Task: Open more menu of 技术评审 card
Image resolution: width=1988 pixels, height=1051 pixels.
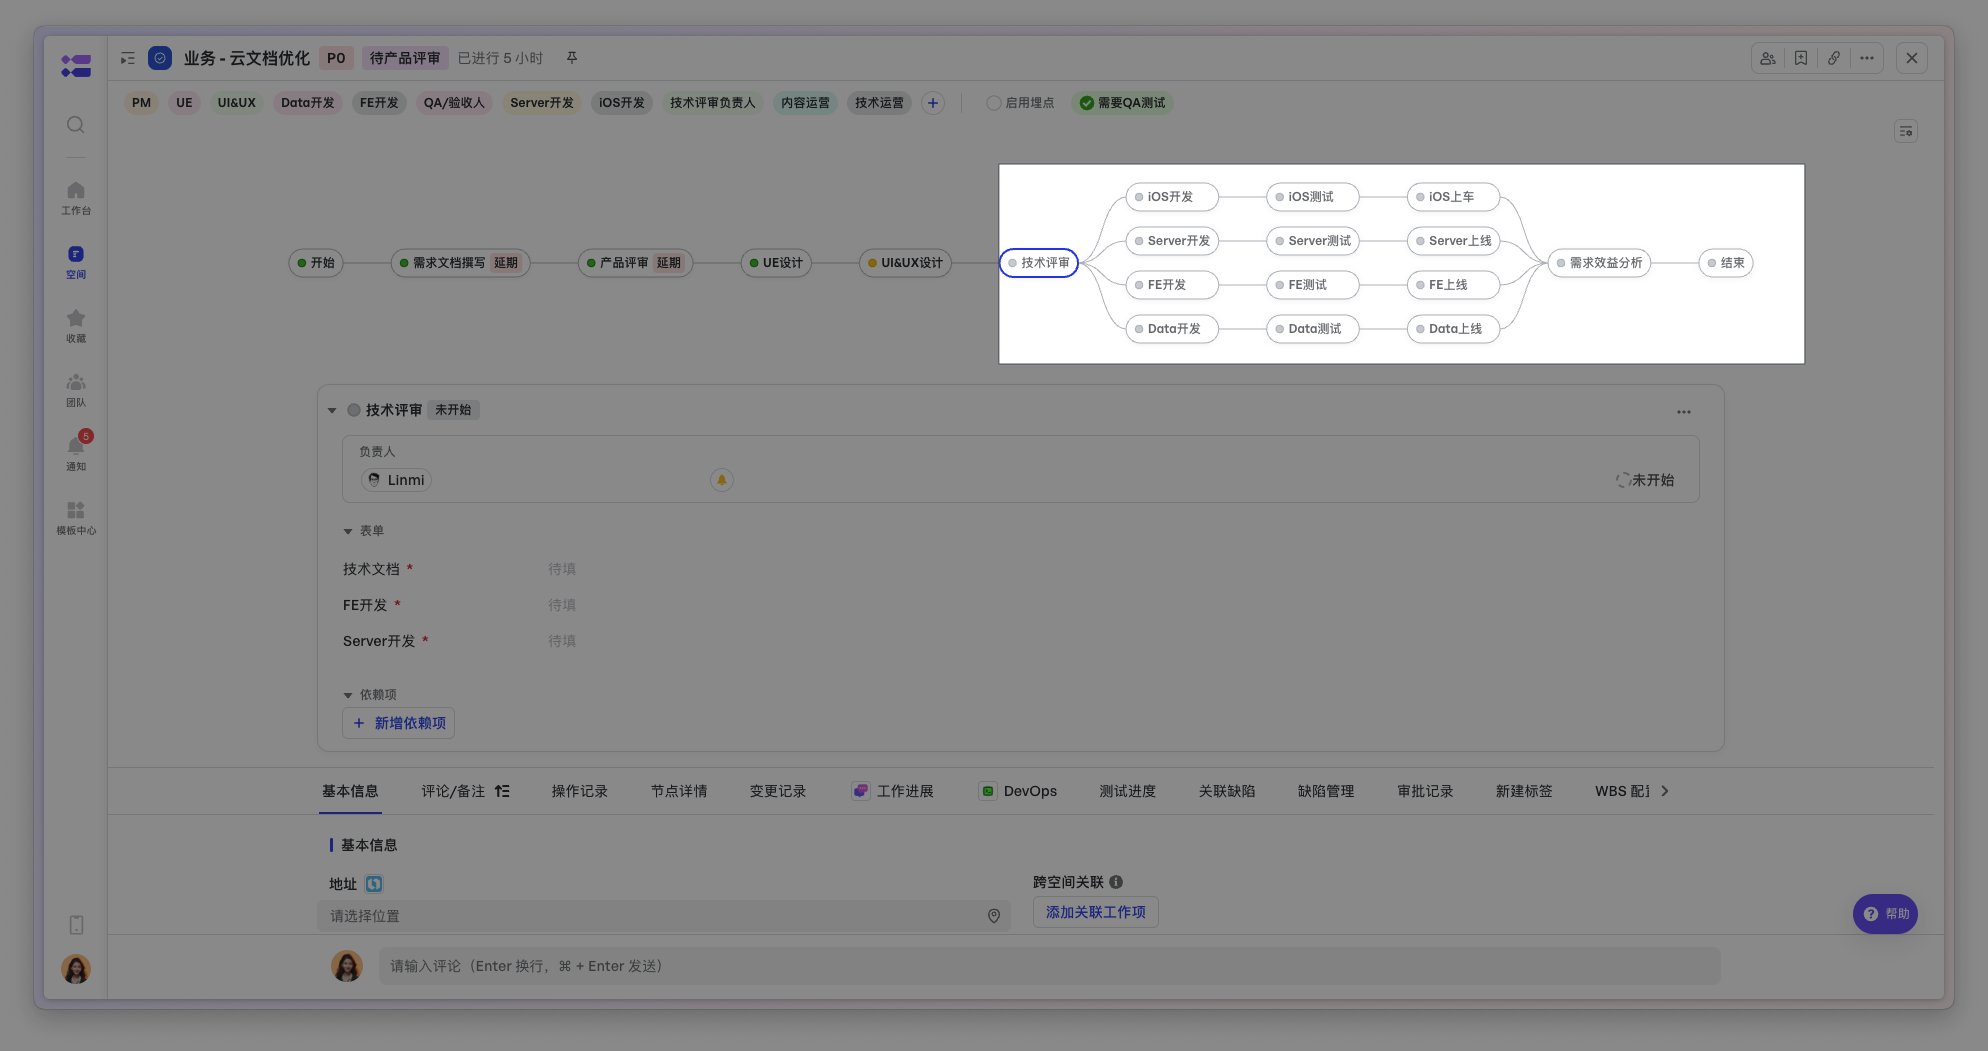Action: [x=1684, y=412]
